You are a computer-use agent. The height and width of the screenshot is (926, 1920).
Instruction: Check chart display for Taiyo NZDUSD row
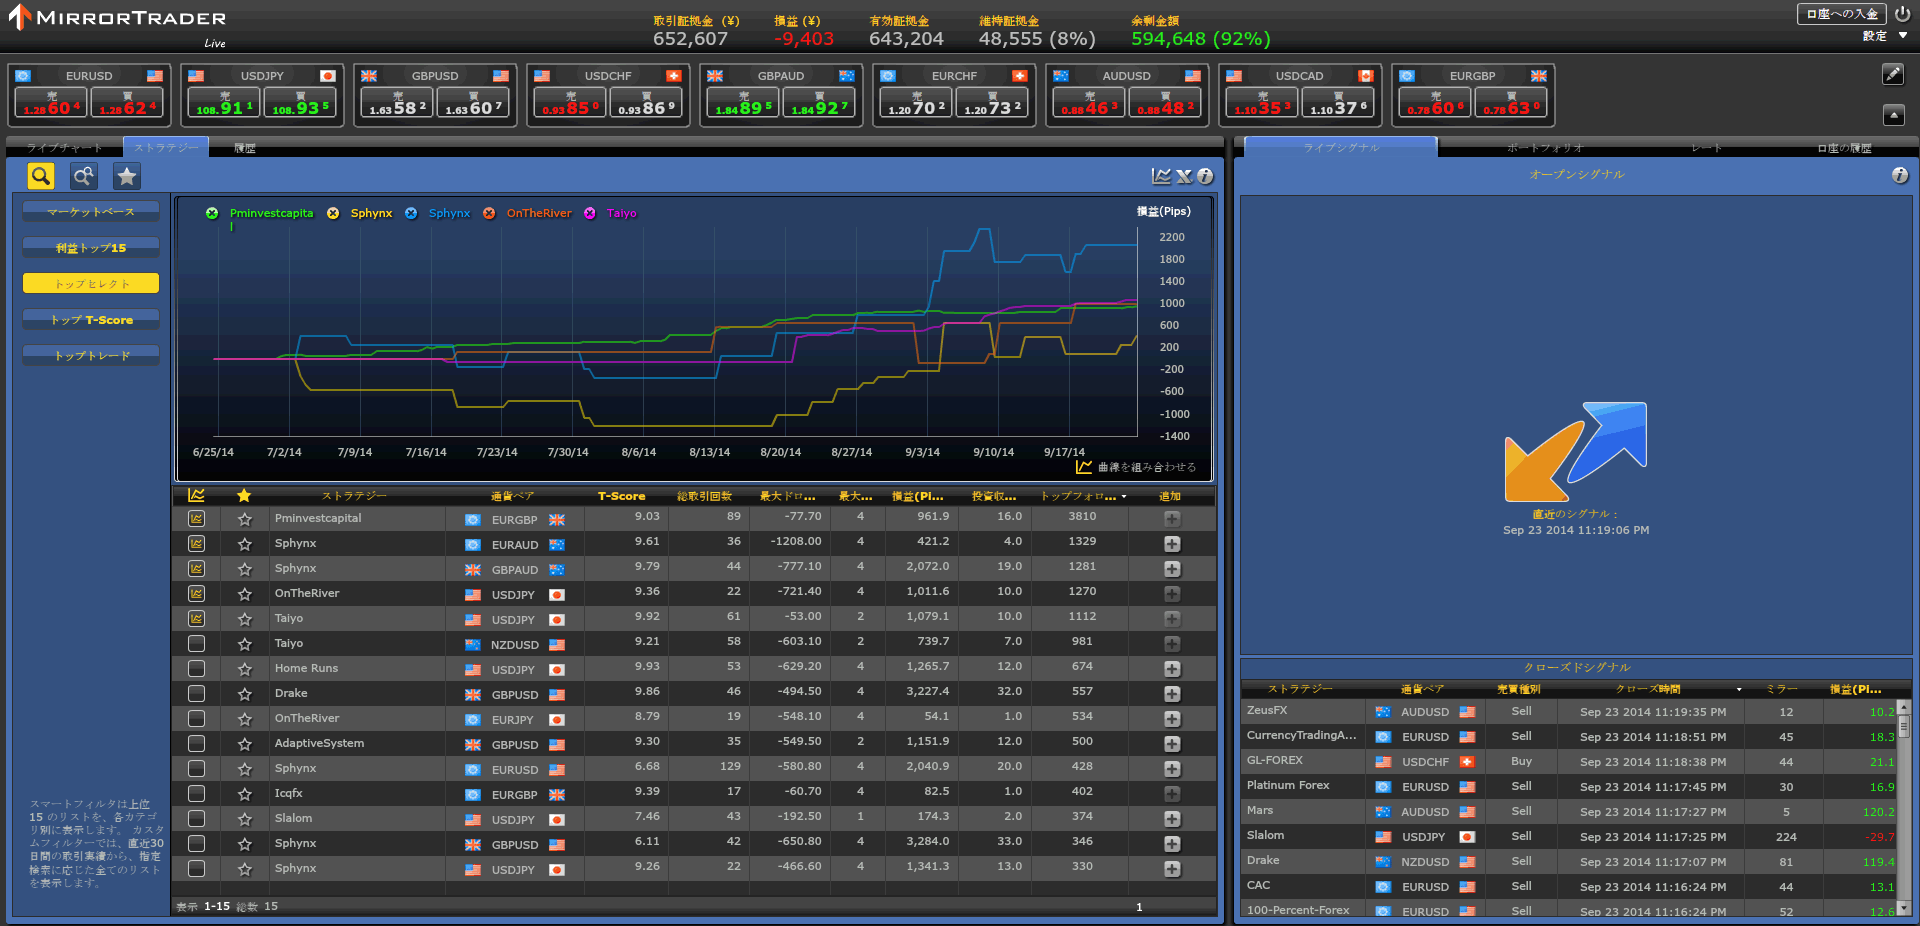[x=196, y=644]
